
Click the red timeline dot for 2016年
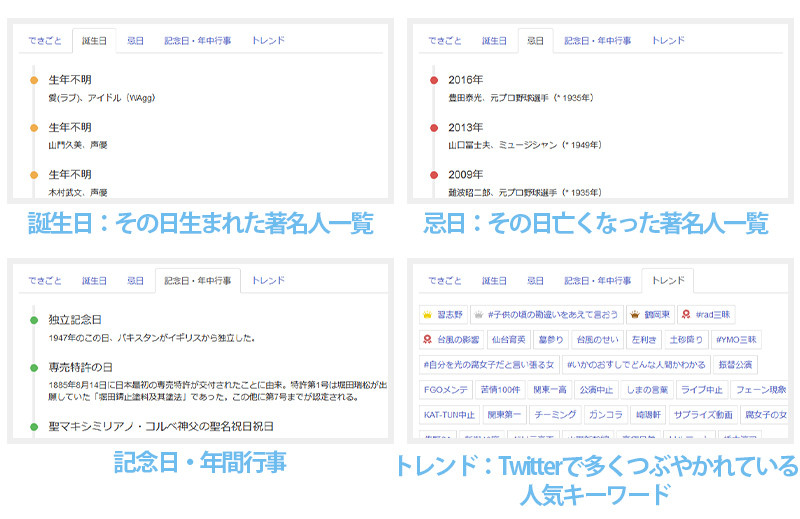tap(433, 80)
